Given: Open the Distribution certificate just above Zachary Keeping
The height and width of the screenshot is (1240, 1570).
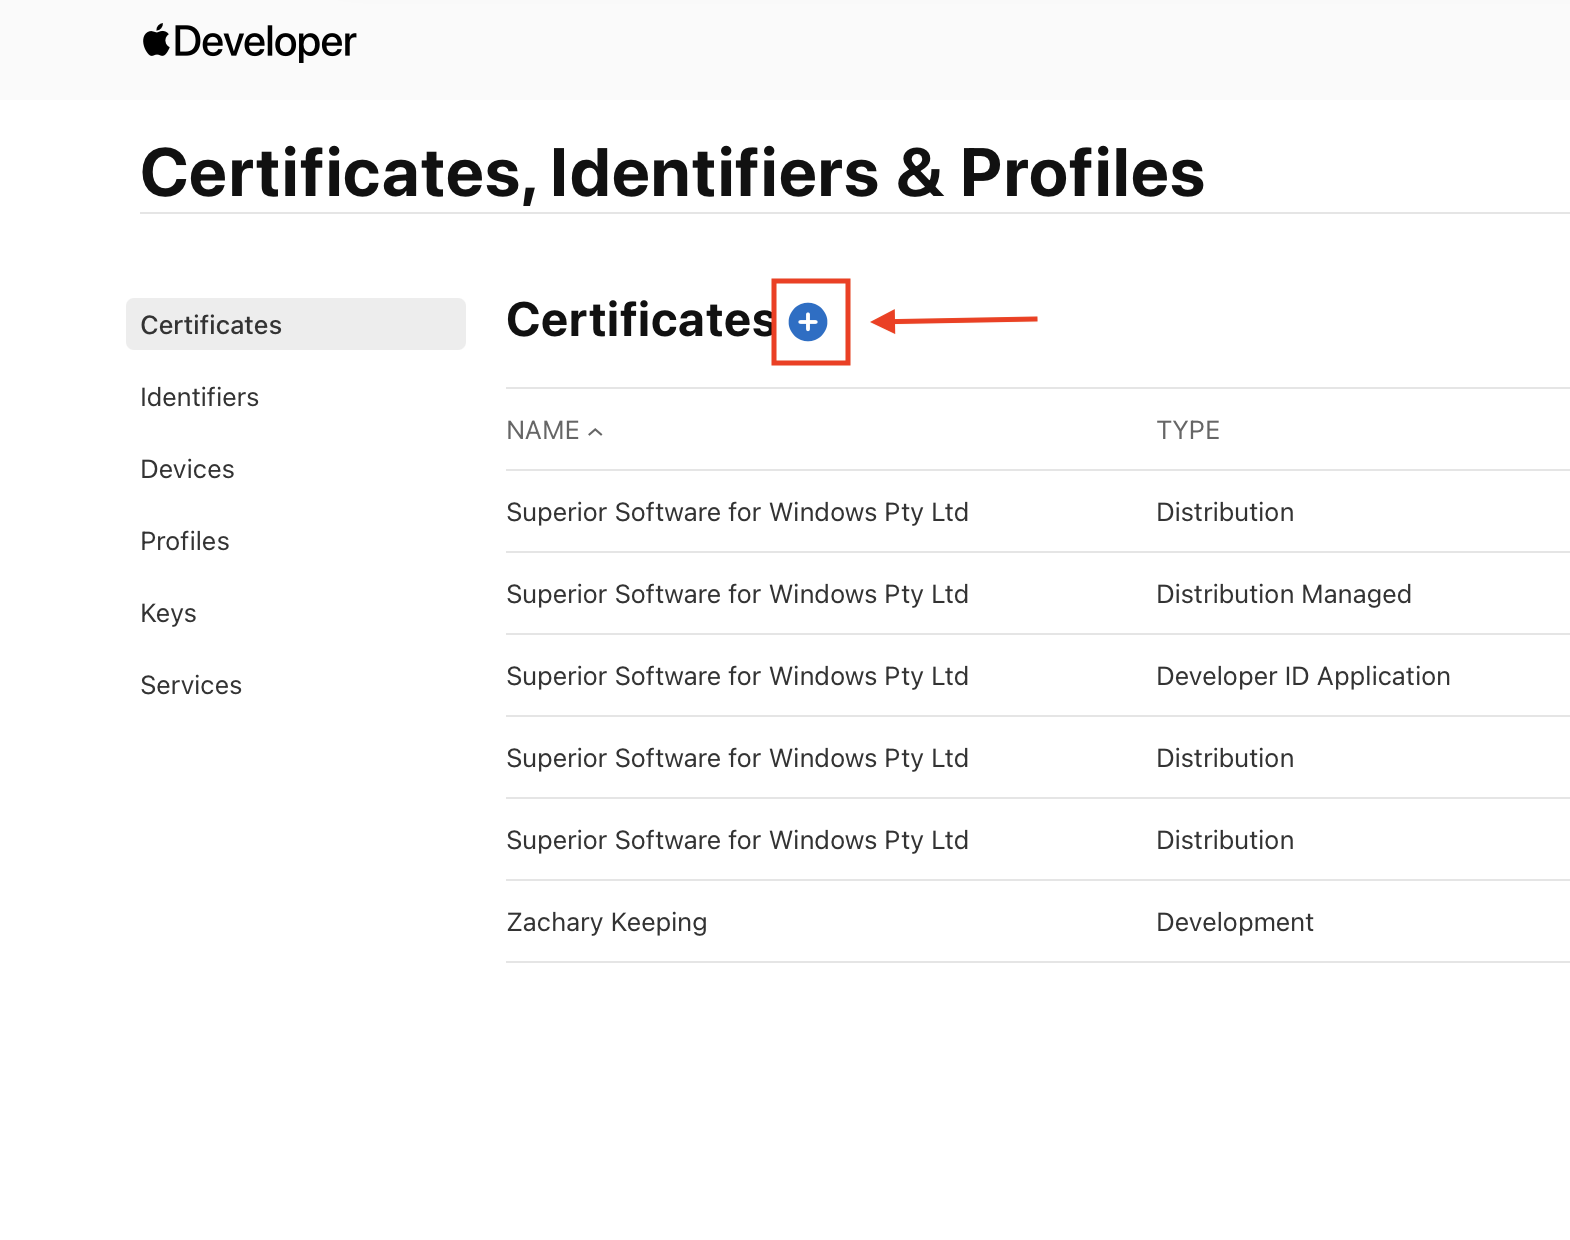Looking at the screenshot, I should (x=737, y=840).
